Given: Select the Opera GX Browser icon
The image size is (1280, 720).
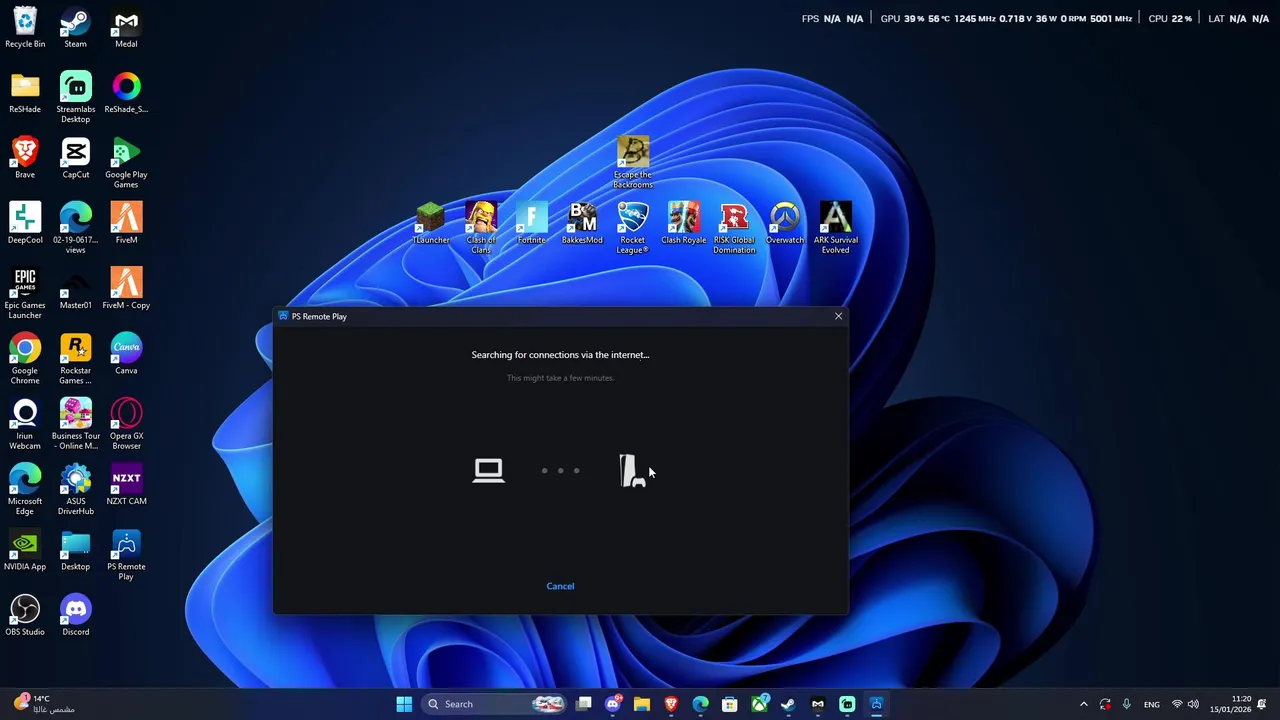Looking at the screenshot, I should (126, 425).
